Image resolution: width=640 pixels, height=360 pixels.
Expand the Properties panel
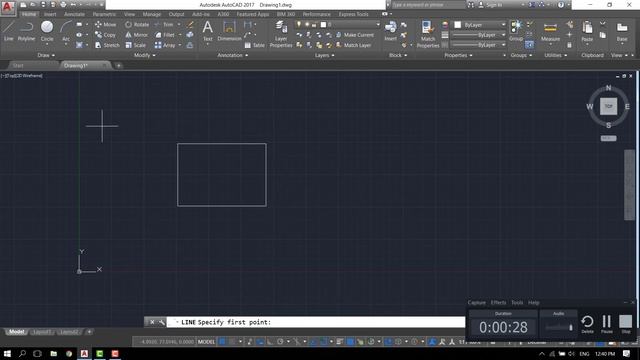pos(458,55)
